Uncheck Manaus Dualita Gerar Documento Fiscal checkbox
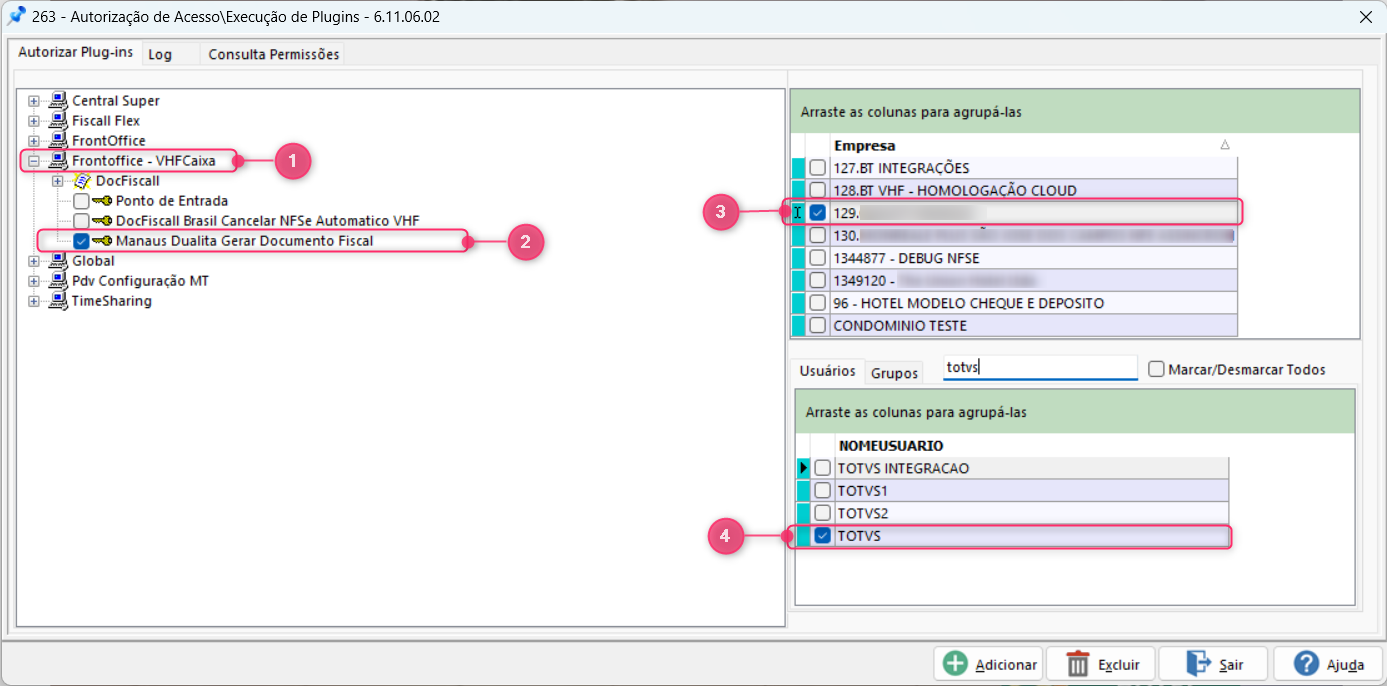1387x686 pixels. pyautogui.click(x=82, y=241)
